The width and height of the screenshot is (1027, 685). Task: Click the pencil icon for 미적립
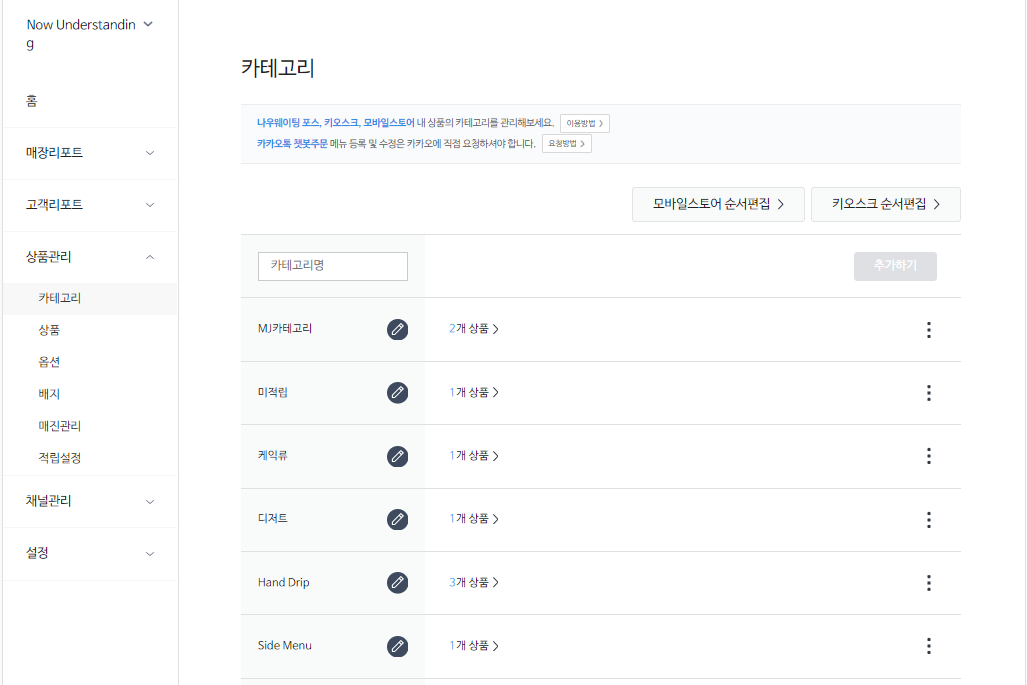point(397,392)
